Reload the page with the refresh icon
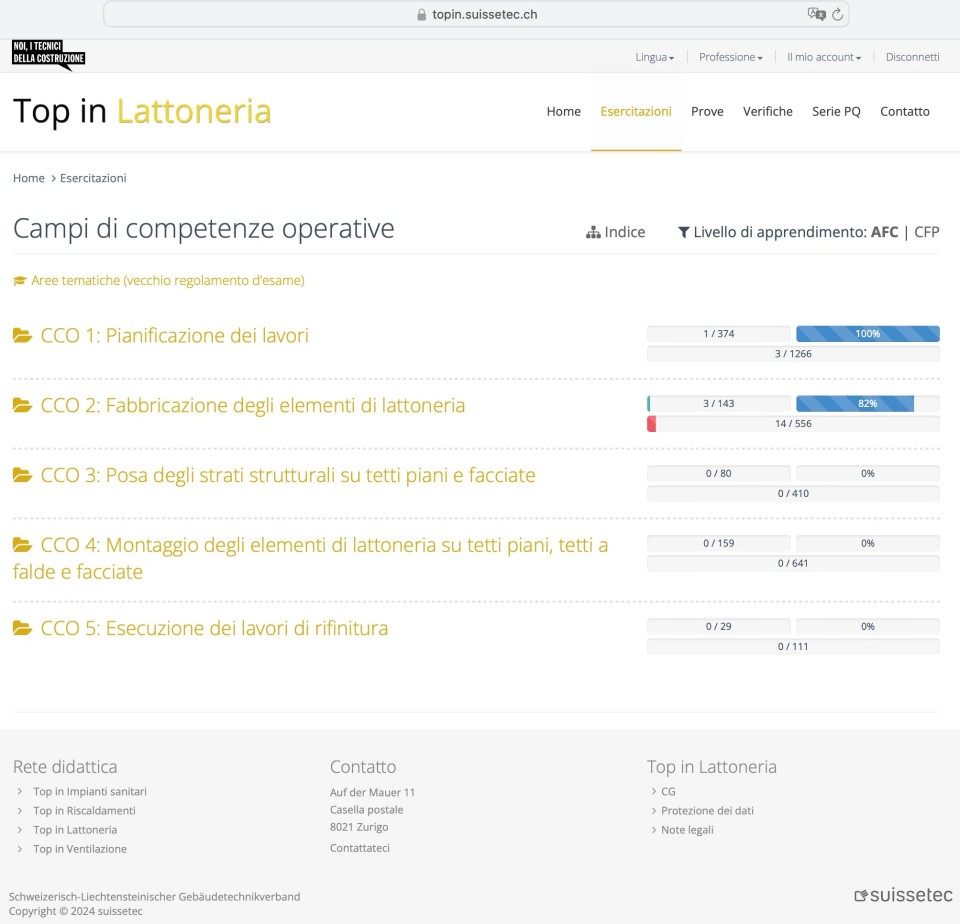Image resolution: width=960 pixels, height=924 pixels. pyautogui.click(x=838, y=14)
